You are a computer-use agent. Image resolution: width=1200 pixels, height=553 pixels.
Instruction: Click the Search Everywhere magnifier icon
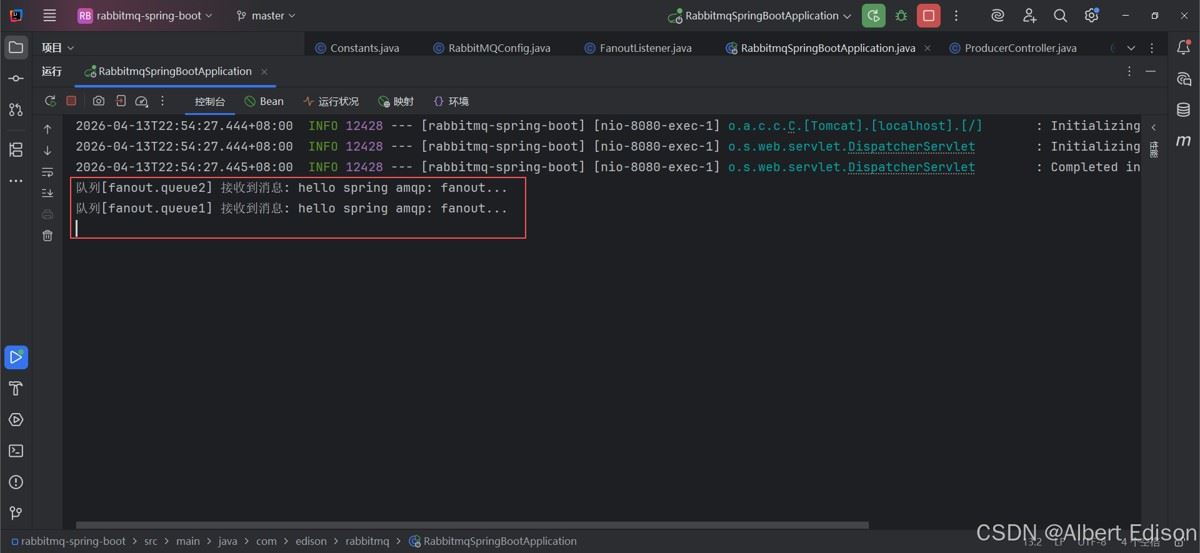(x=1060, y=16)
